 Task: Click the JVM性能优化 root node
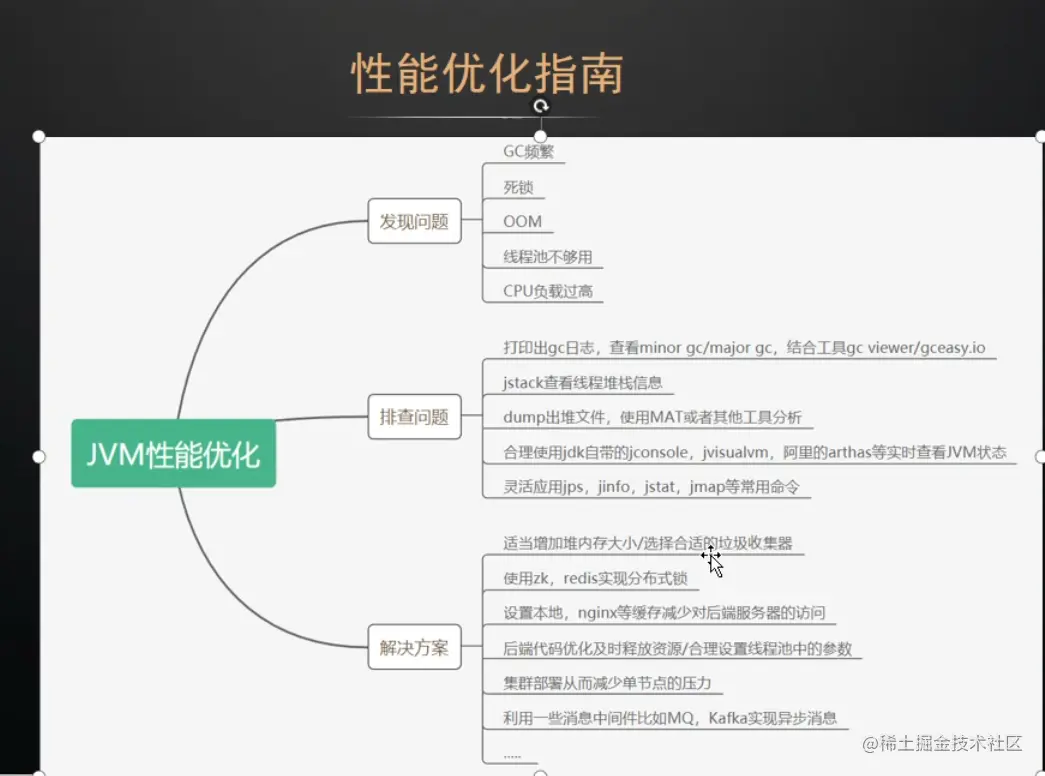173,453
